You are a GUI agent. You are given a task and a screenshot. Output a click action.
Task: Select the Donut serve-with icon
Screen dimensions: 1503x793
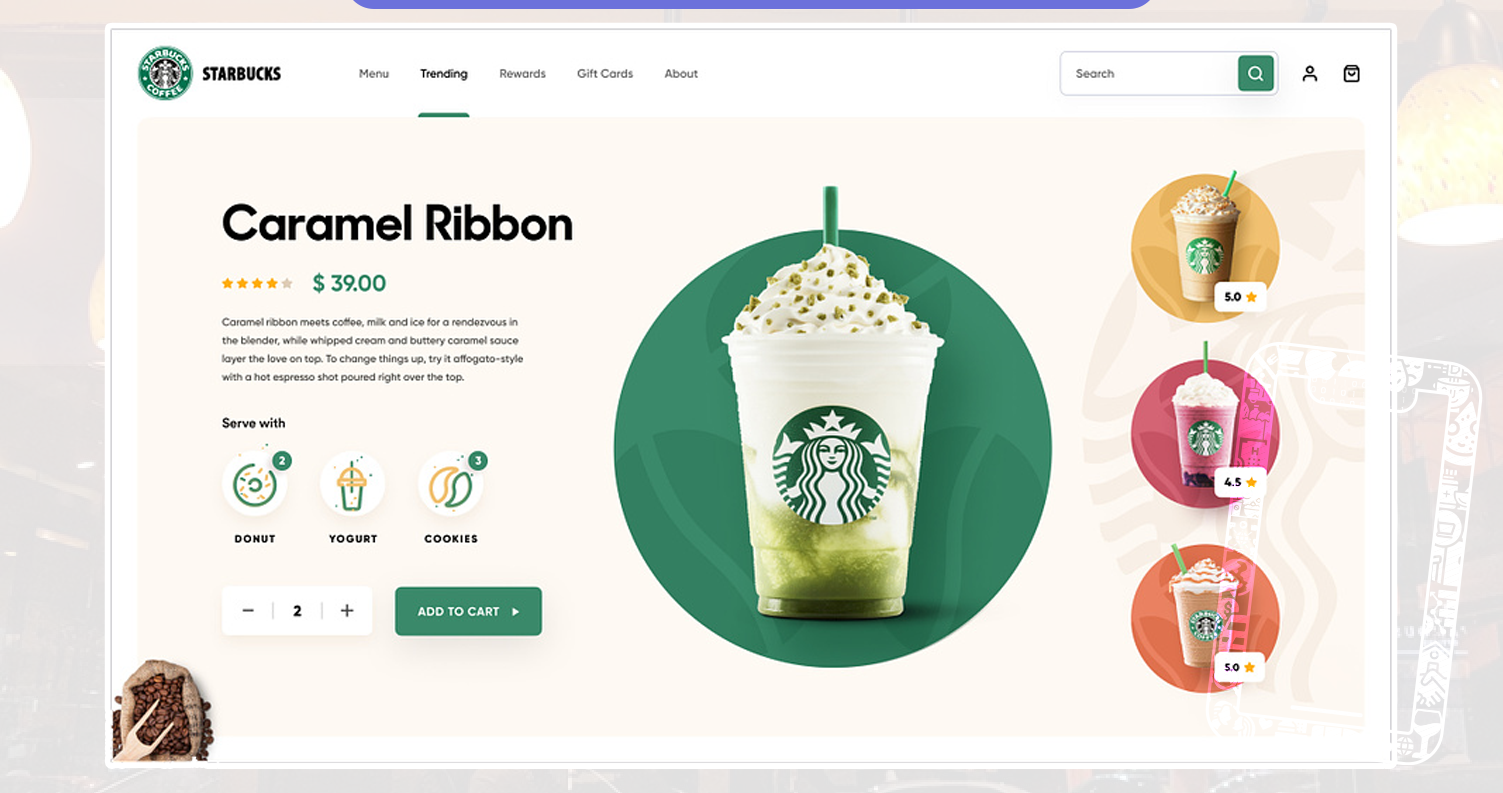pos(255,485)
